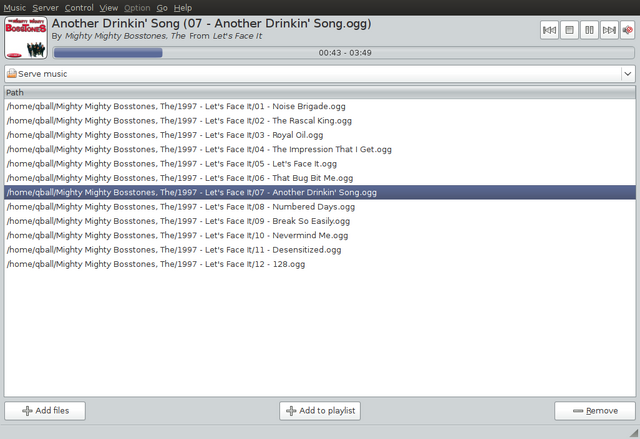Select 04 - The Impression That I Get.ogg
Viewport: 640px width, 439px height.
tap(320, 149)
